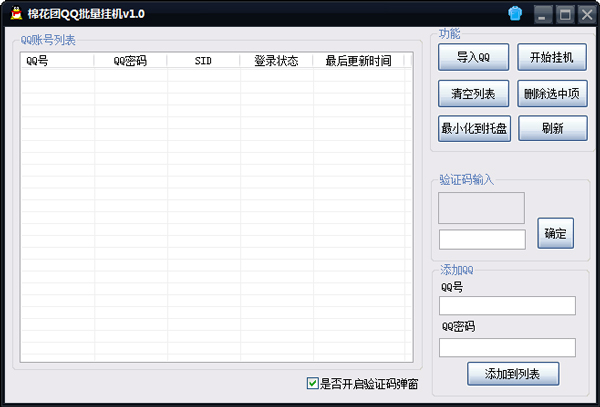
Task: Toggle the 是否开启验证码弹窗 checkbox
Action: click(313, 383)
